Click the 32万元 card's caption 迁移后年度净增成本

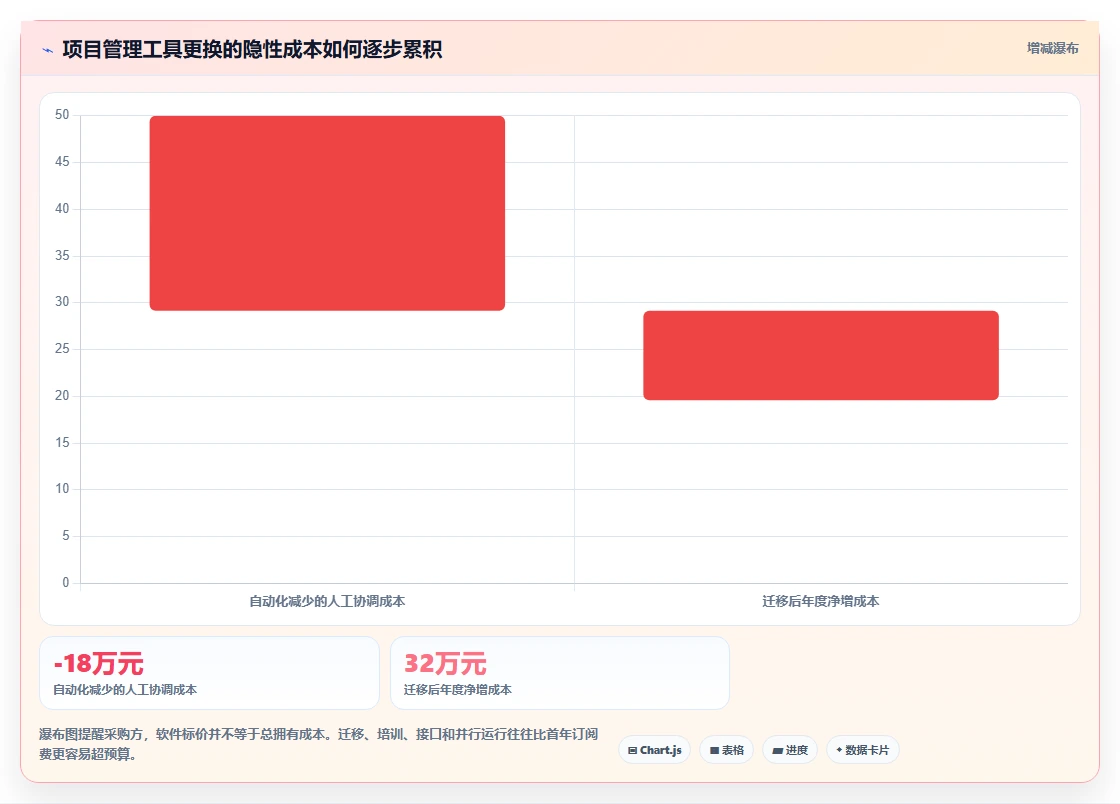(458, 690)
